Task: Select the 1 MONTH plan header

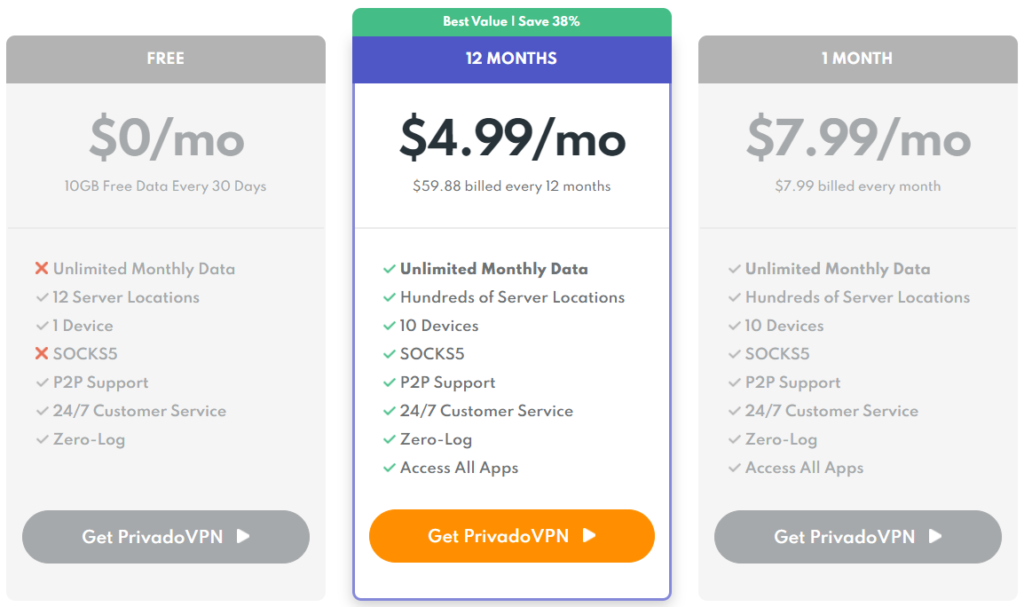Action: 857,59
